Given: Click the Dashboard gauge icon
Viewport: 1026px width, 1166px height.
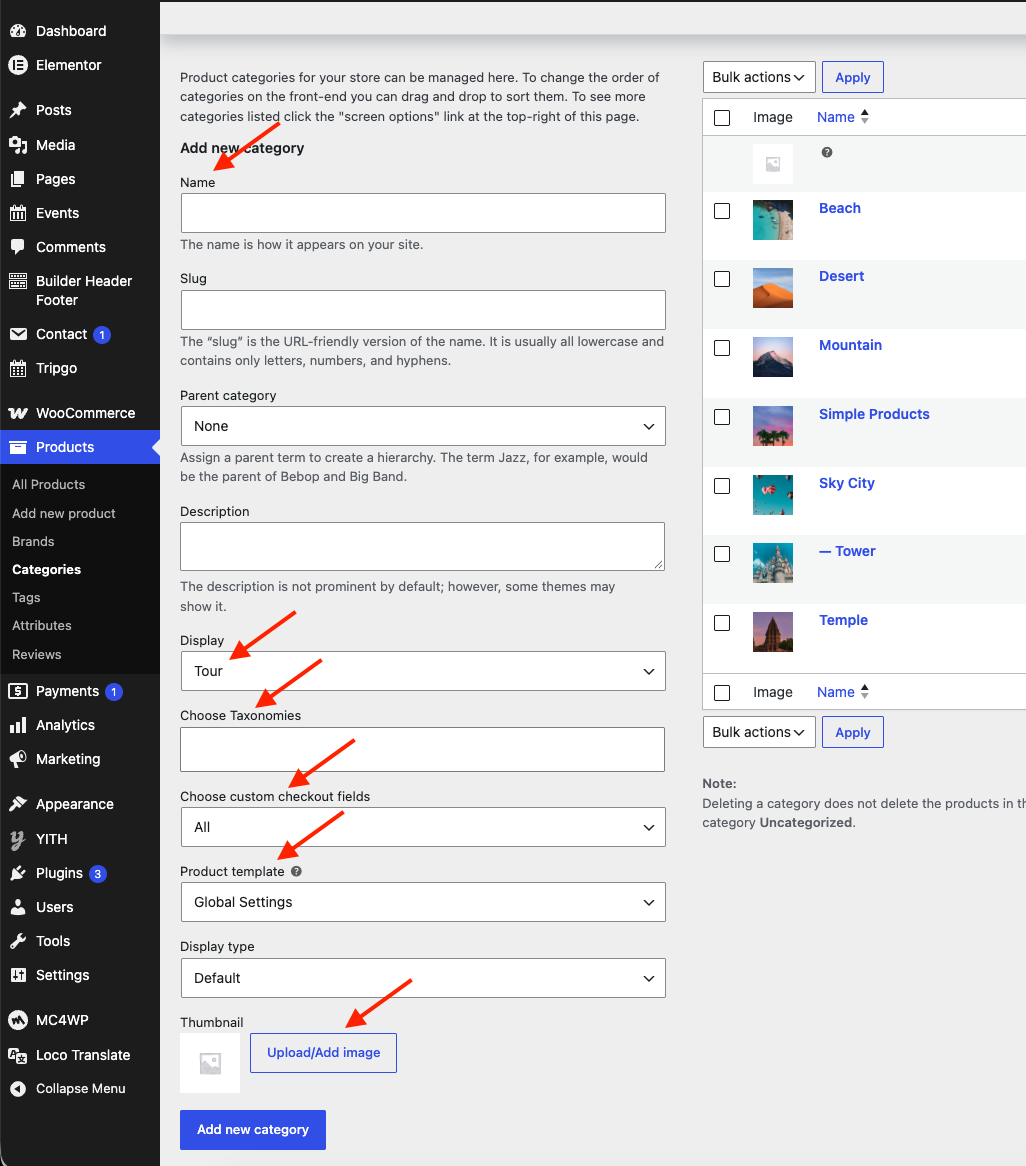Looking at the screenshot, I should click(18, 31).
